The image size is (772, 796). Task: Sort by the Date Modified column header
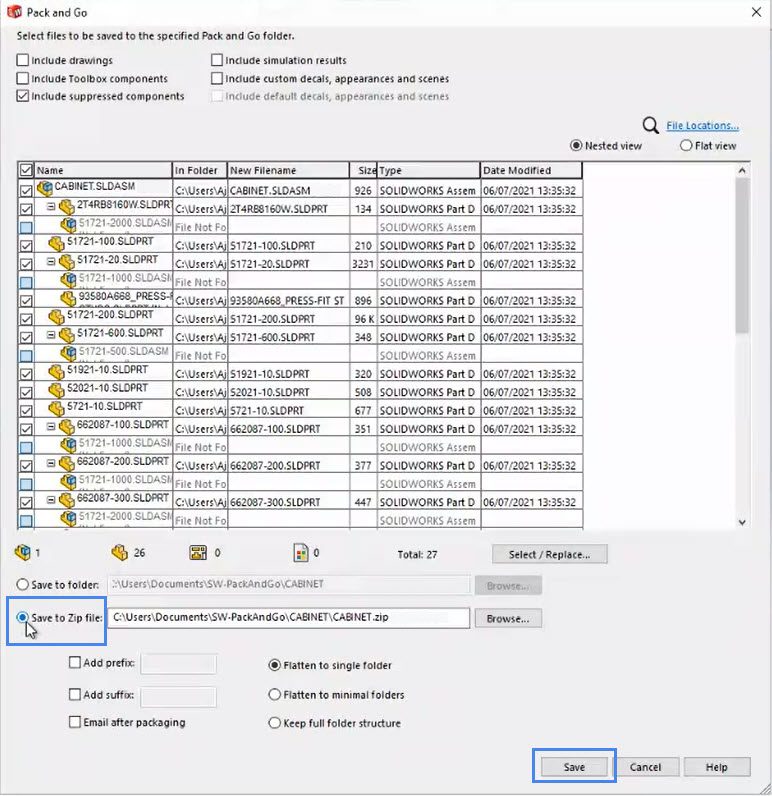point(530,170)
